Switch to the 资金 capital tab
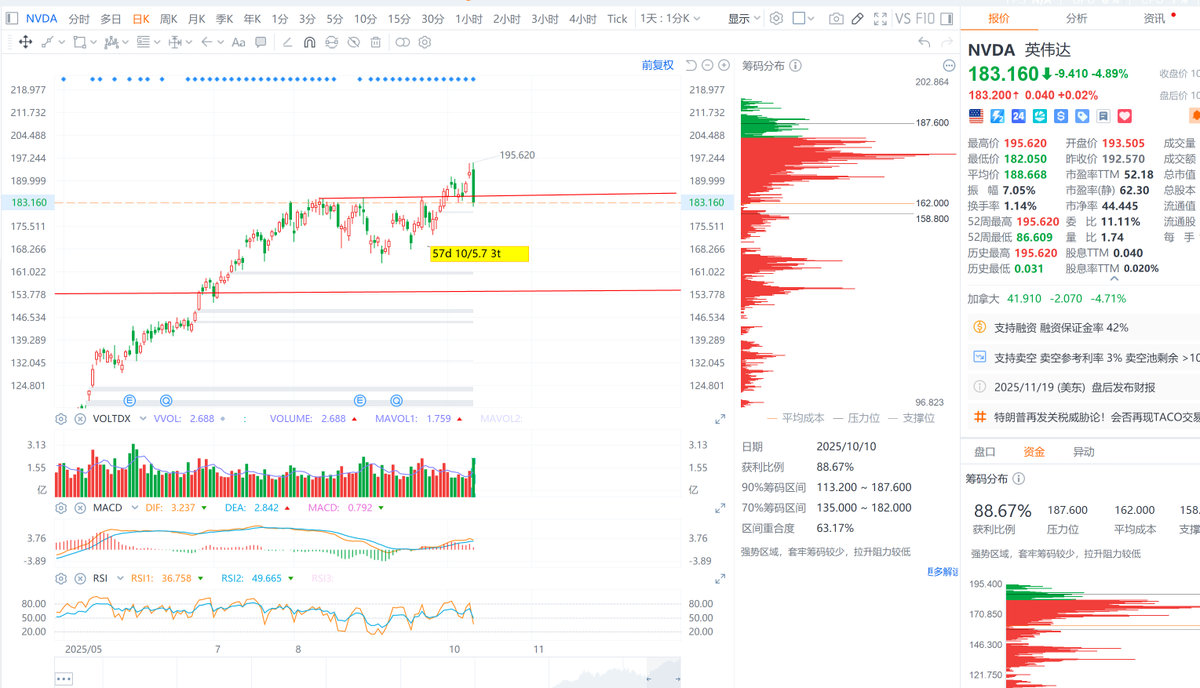The width and height of the screenshot is (1200, 688). (1034, 452)
